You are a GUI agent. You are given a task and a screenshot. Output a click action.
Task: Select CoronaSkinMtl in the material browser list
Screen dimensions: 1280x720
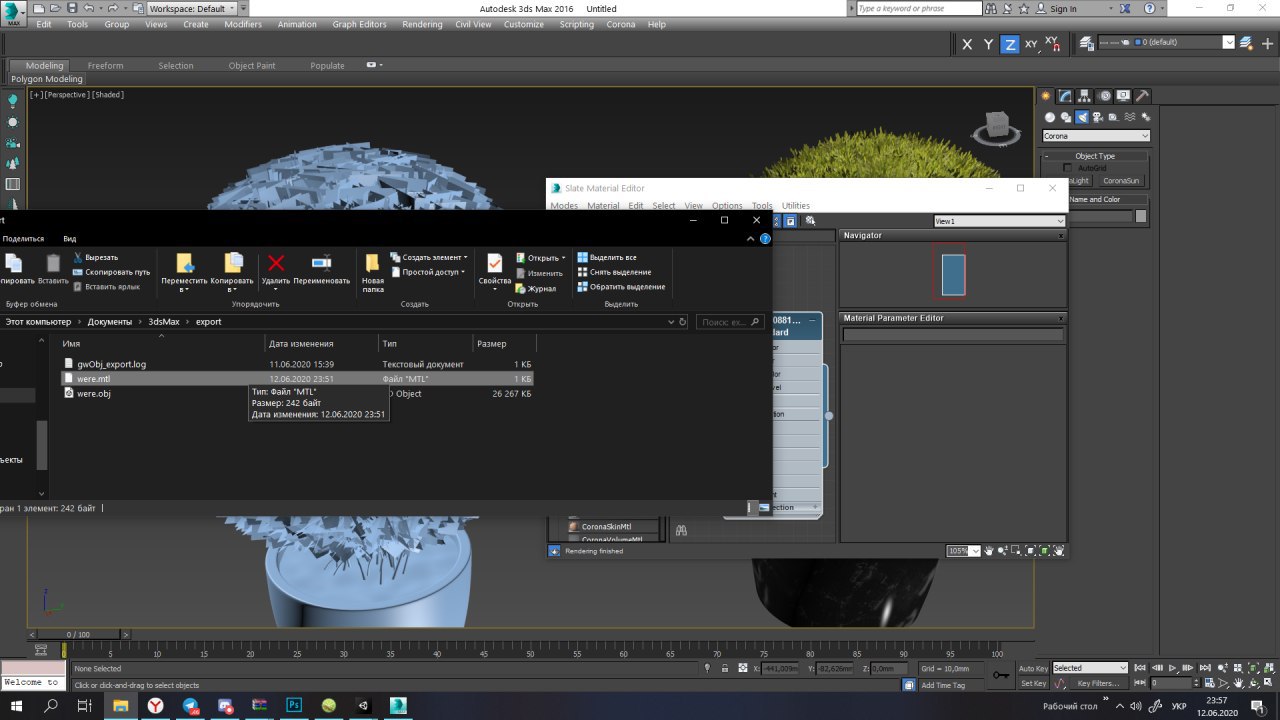point(608,526)
